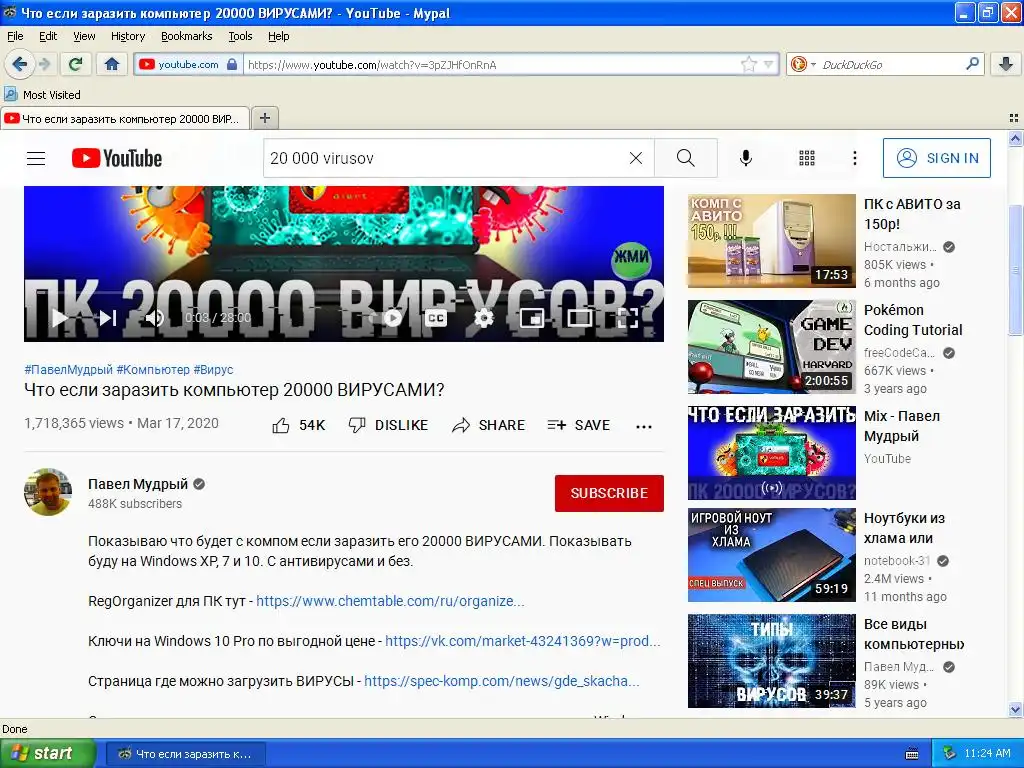Open Mix - Павел Мудрый playlist thumbnail

tap(771, 453)
